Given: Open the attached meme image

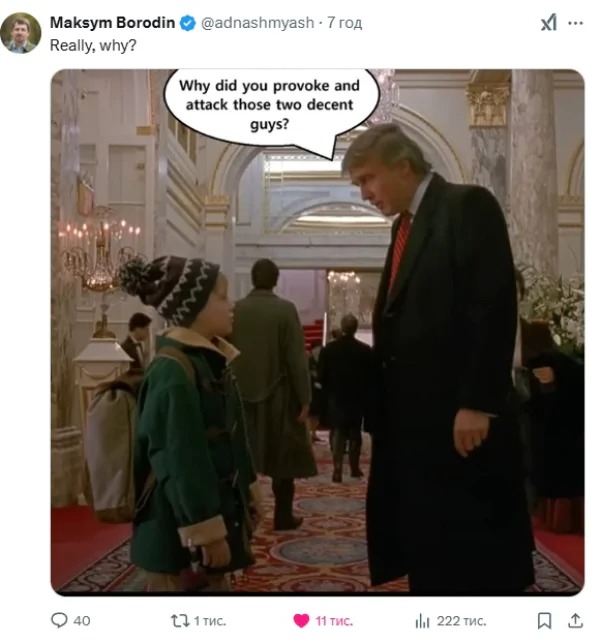Looking at the screenshot, I should (317, 333).
